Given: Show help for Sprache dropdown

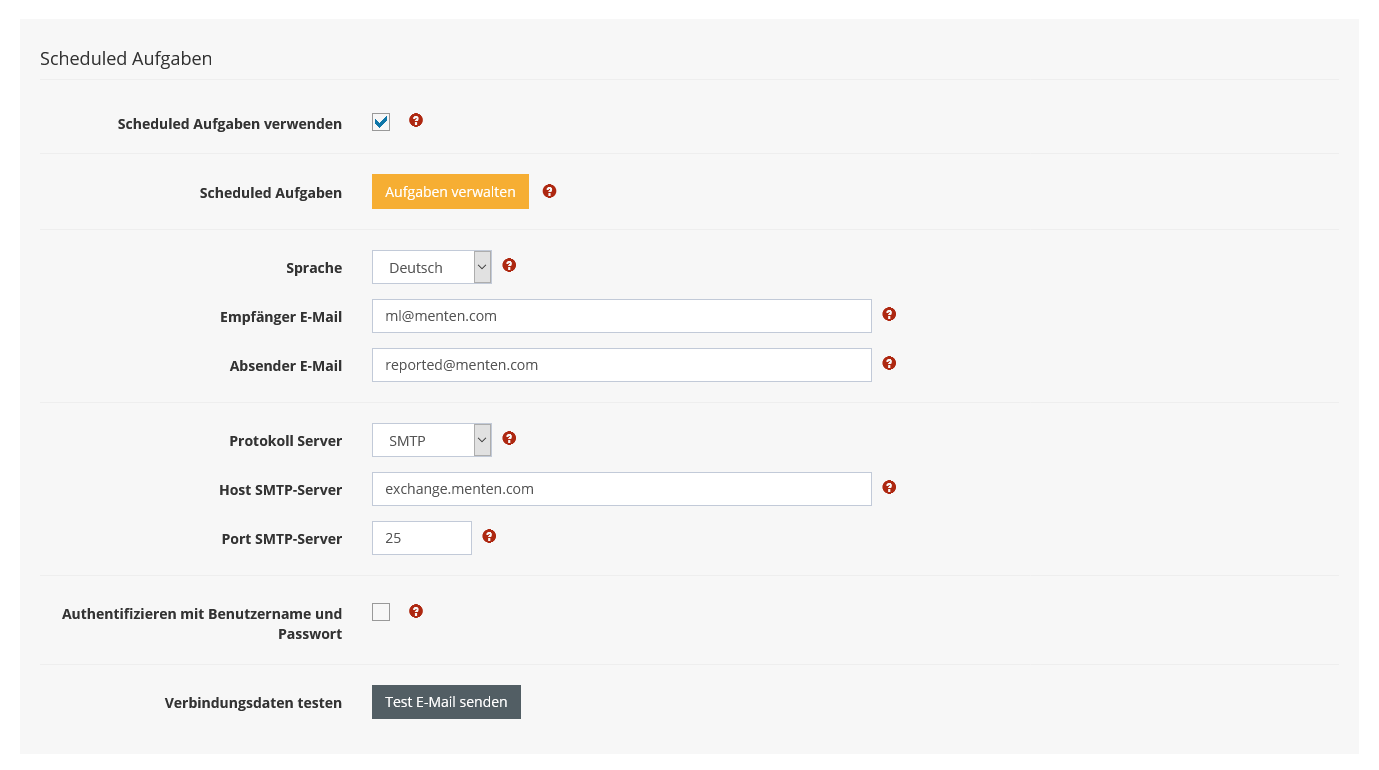Looking at the screenshot, I should click(509, 265).
